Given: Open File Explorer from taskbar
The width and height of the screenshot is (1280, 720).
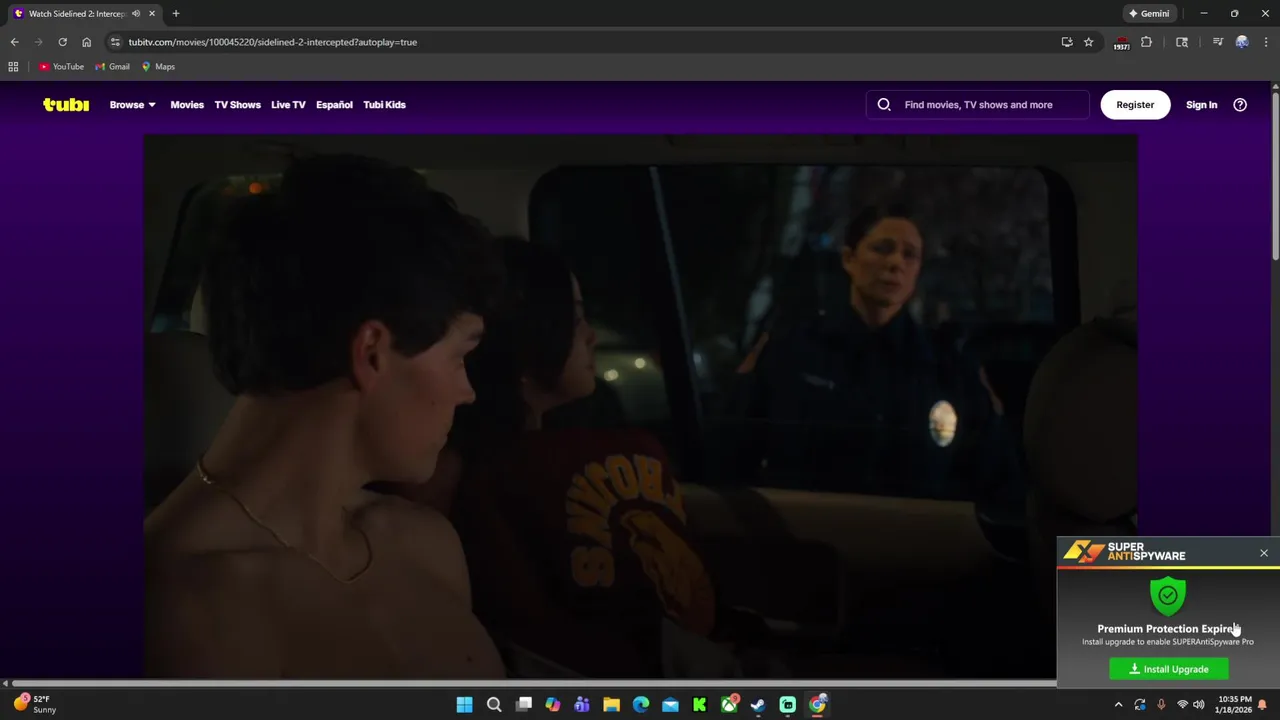Looking at the screenshot, I should point(611,705).
